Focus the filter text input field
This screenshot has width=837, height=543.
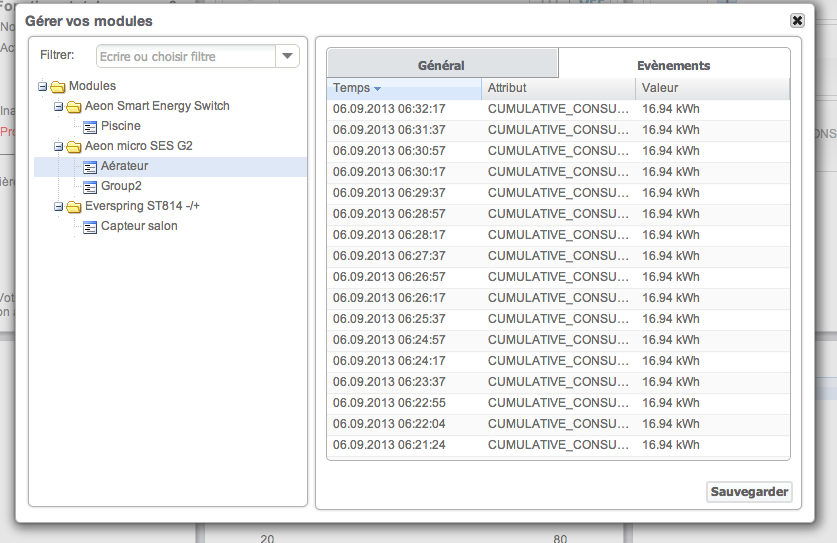[185, 57]
